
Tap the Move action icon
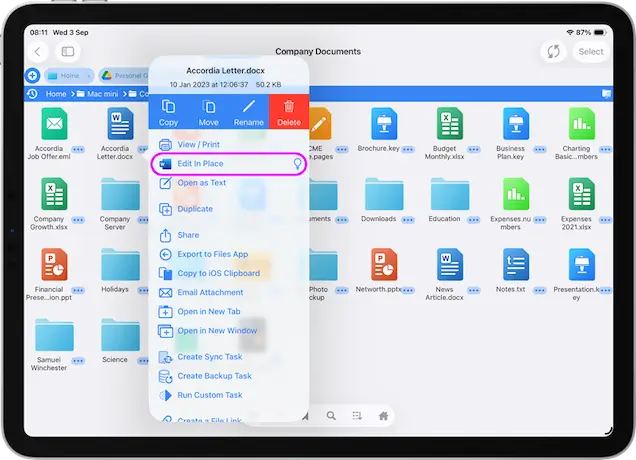[208, 108]
